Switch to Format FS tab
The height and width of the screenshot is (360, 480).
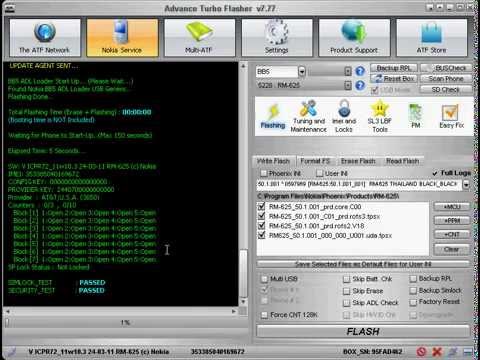[x=315, y=161]
